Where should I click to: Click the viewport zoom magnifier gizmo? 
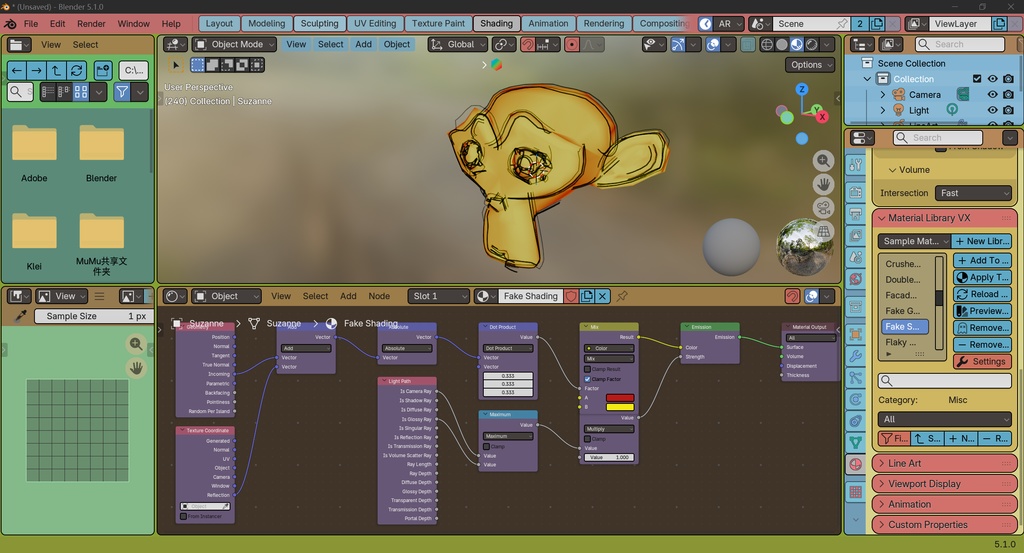pyautogui.click(x=824, y=161)
